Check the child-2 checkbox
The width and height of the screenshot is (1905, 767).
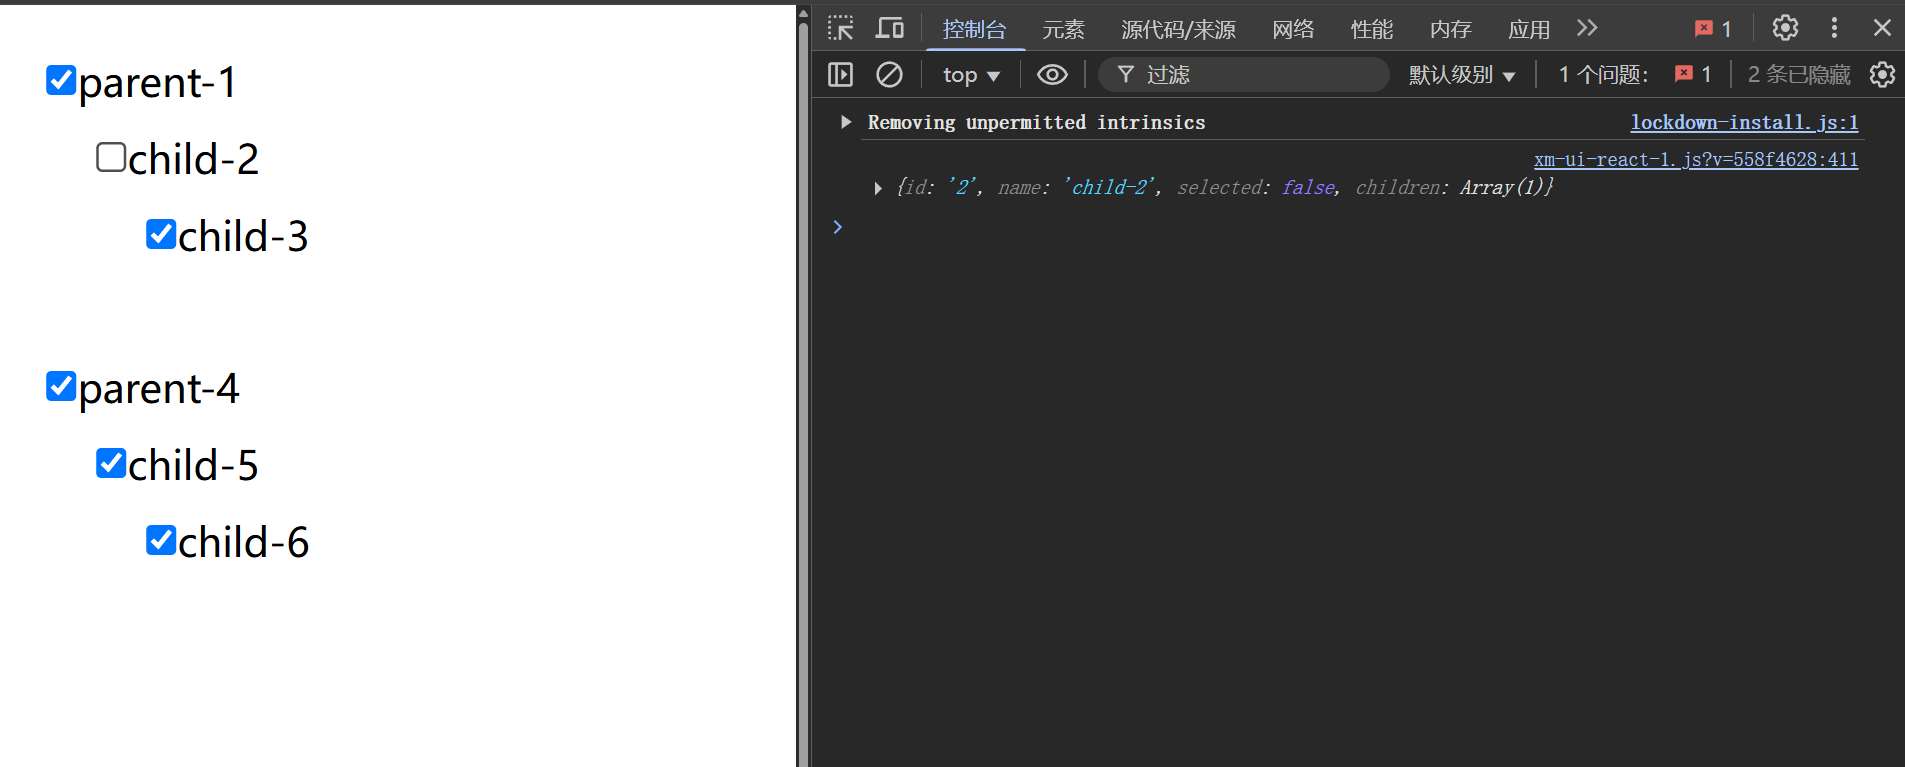click(x=111, y=157)
